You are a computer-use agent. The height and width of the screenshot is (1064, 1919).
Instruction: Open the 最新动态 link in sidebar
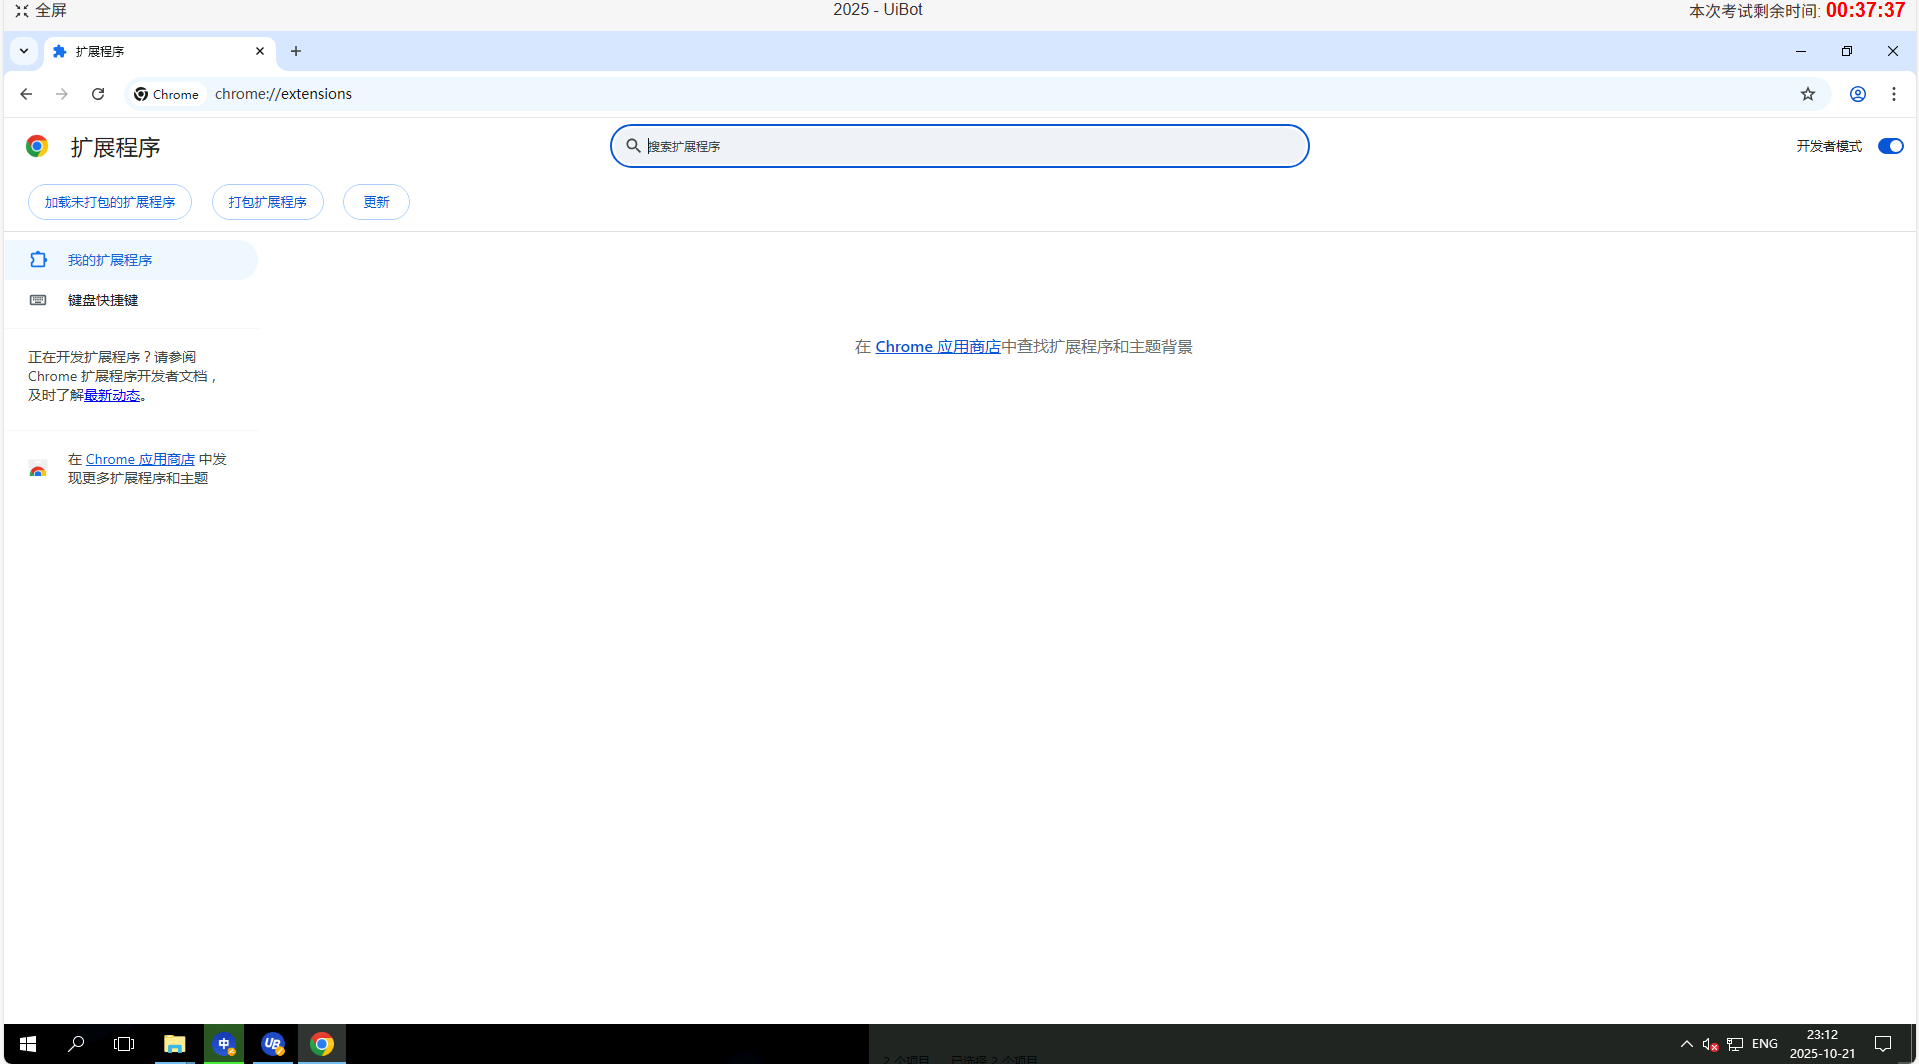112,396
